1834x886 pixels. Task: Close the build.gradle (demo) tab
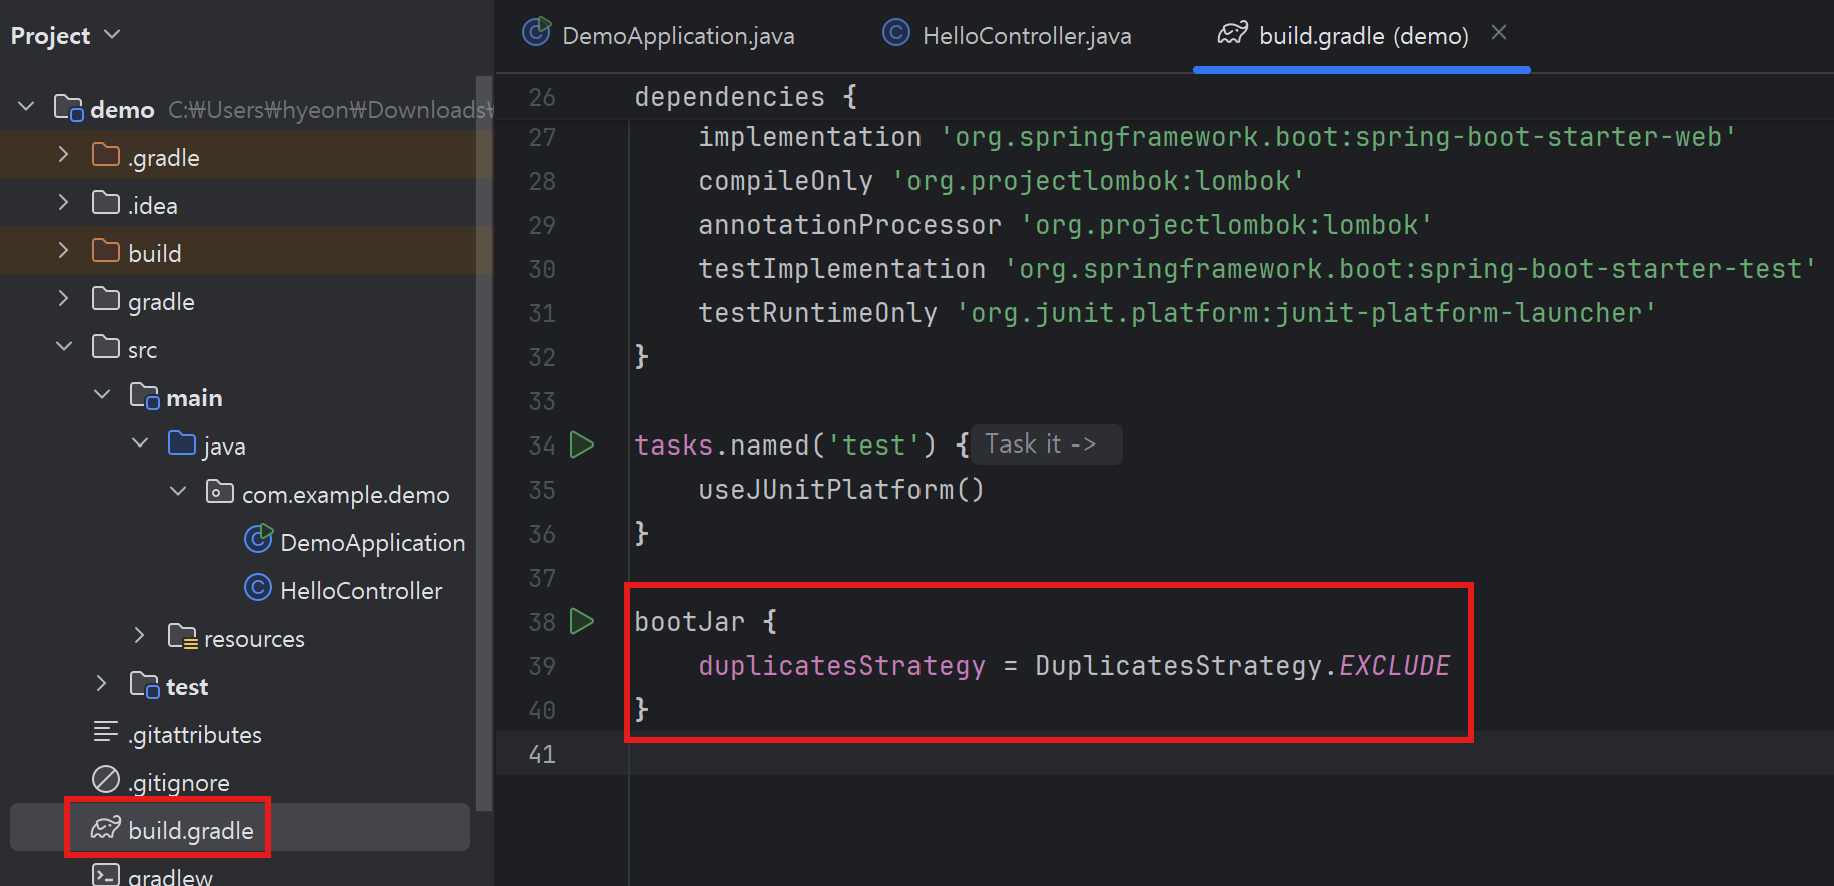[1499, 33]
